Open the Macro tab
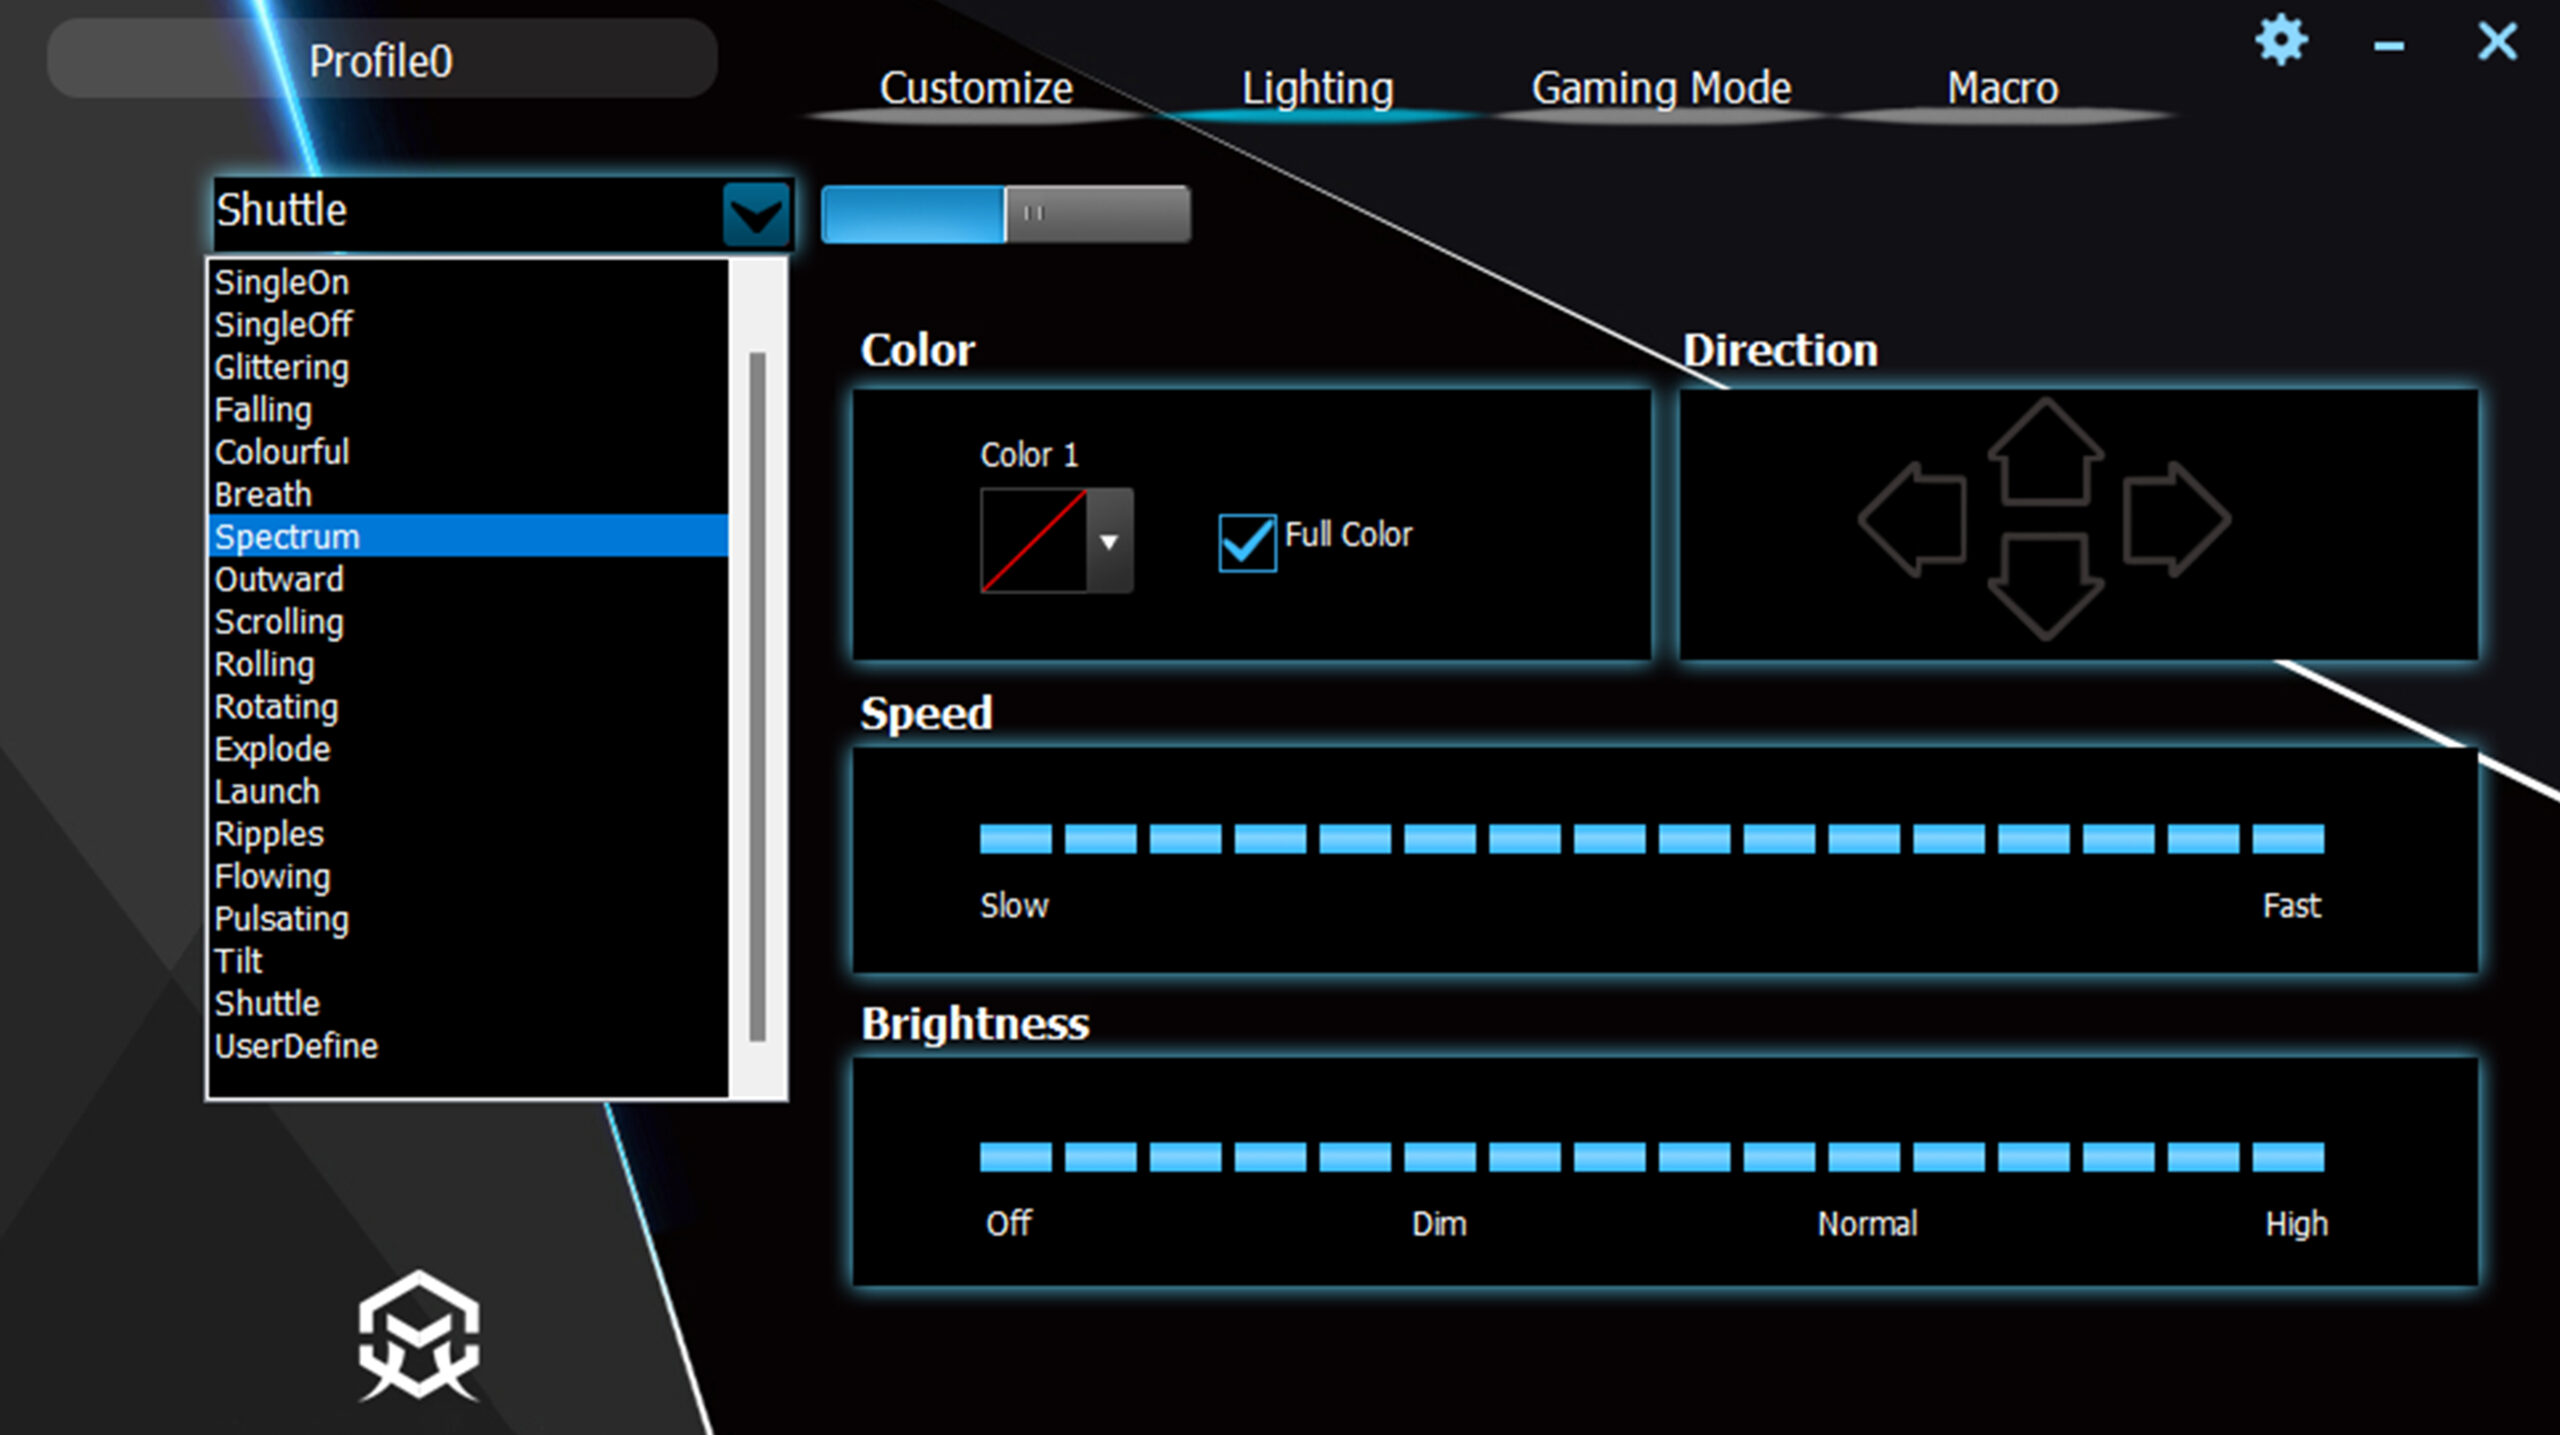The image size is (2560, 1435). pos(2002,89)
